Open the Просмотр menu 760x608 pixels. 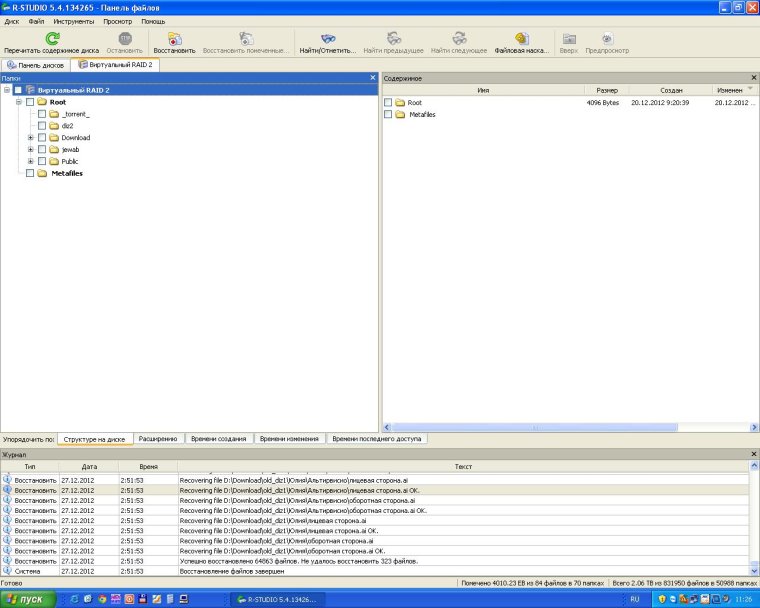117,21
